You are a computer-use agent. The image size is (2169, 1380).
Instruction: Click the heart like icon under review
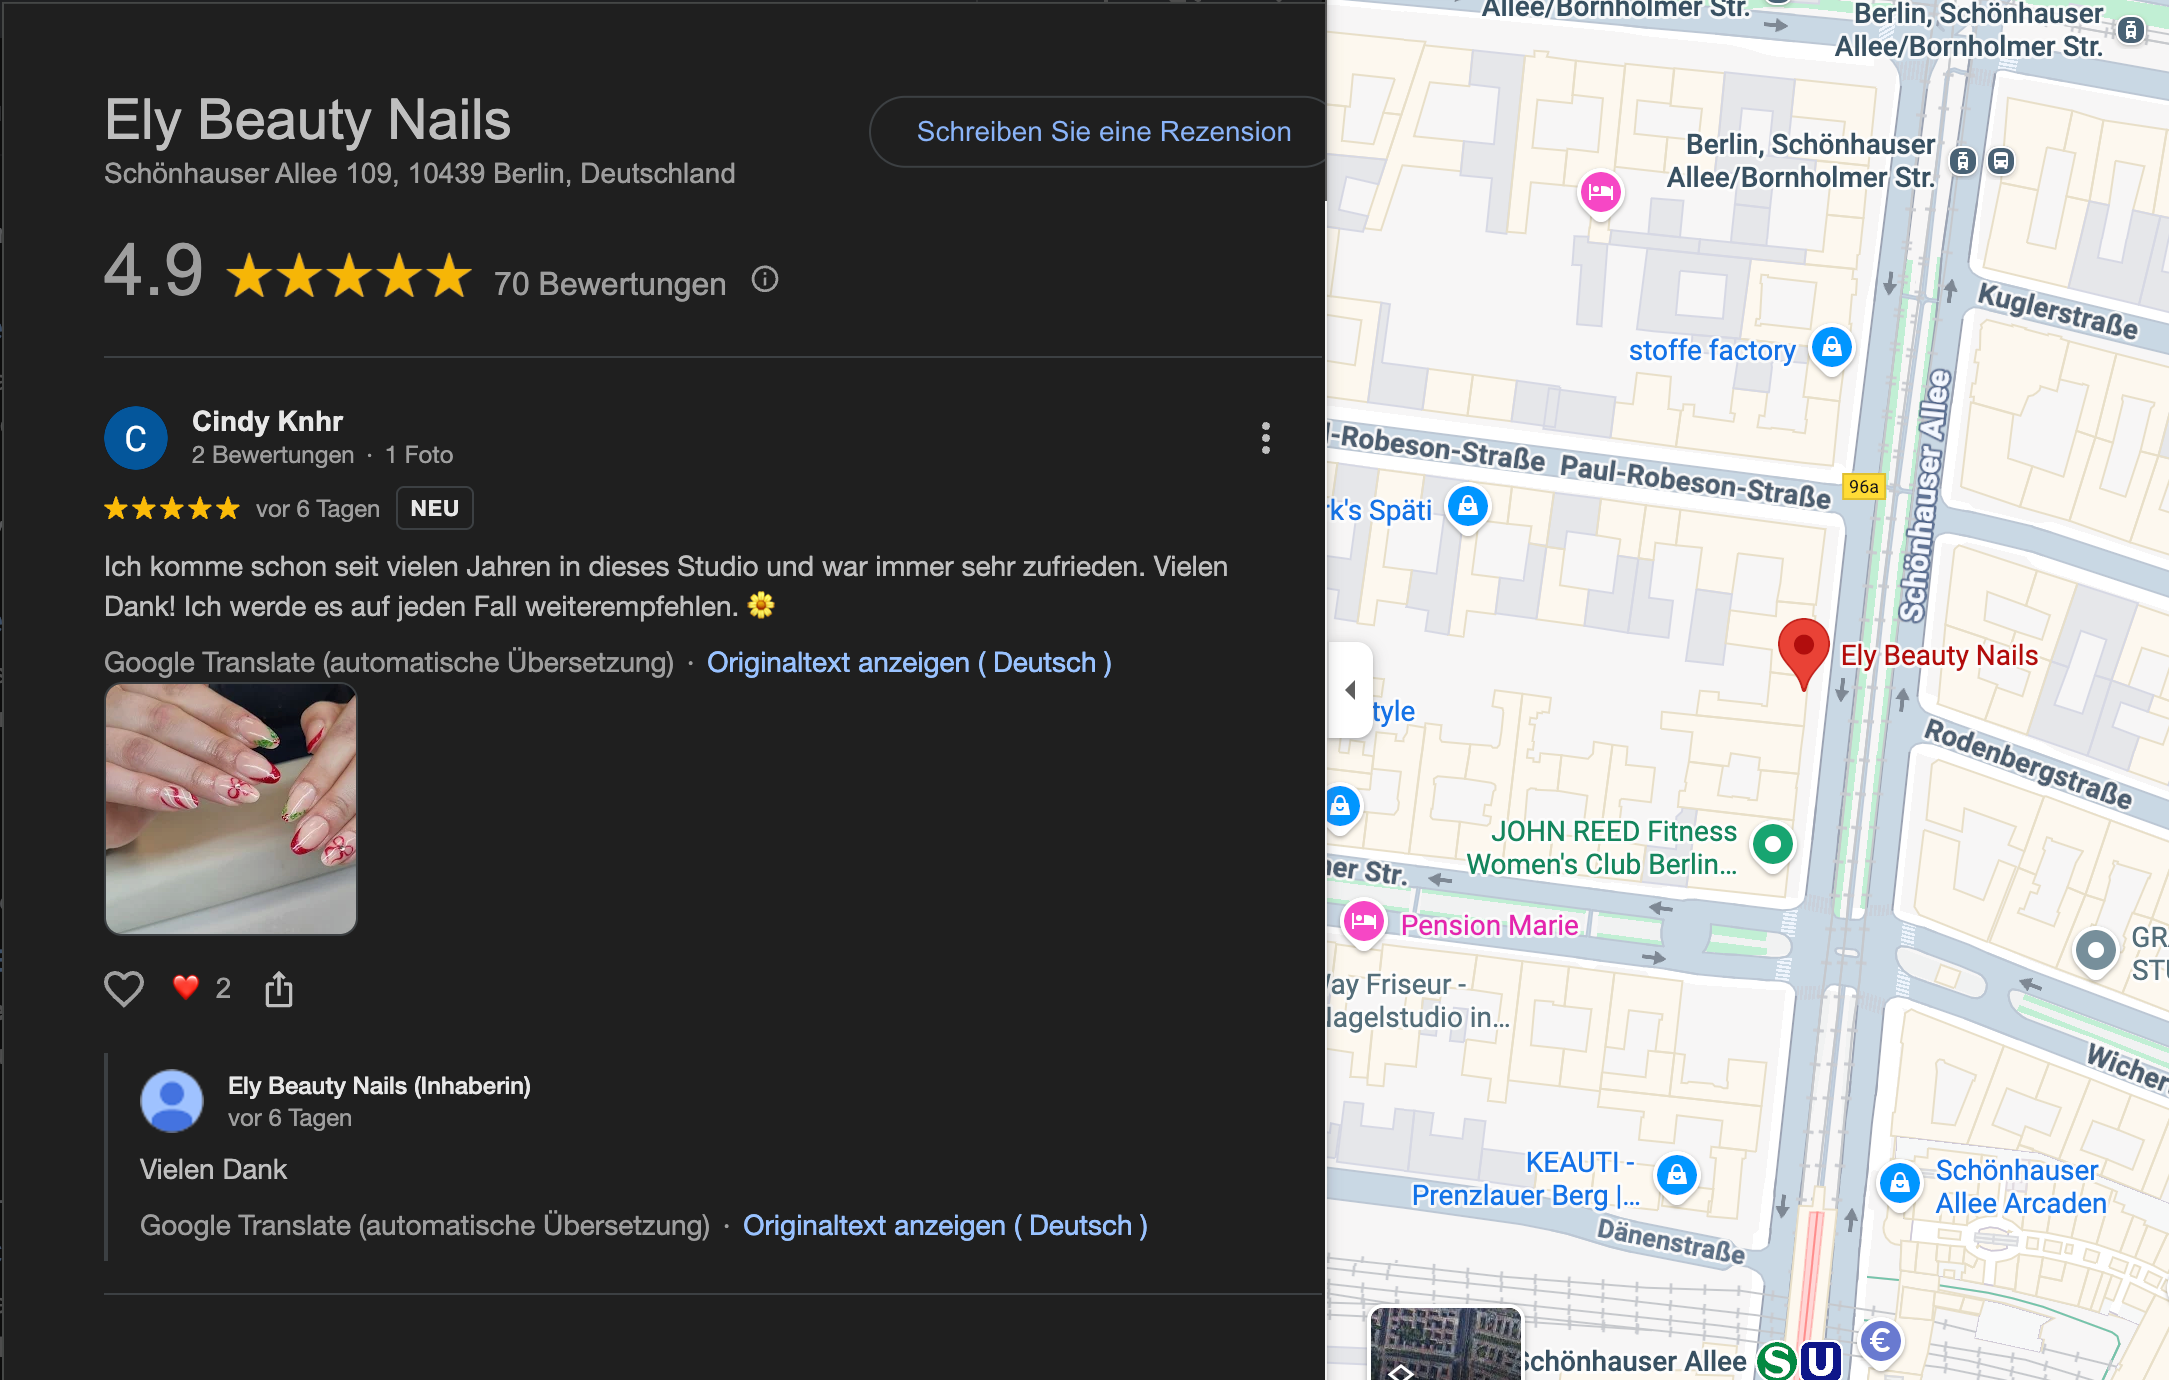pyautogui.click(x=124, y=988)
